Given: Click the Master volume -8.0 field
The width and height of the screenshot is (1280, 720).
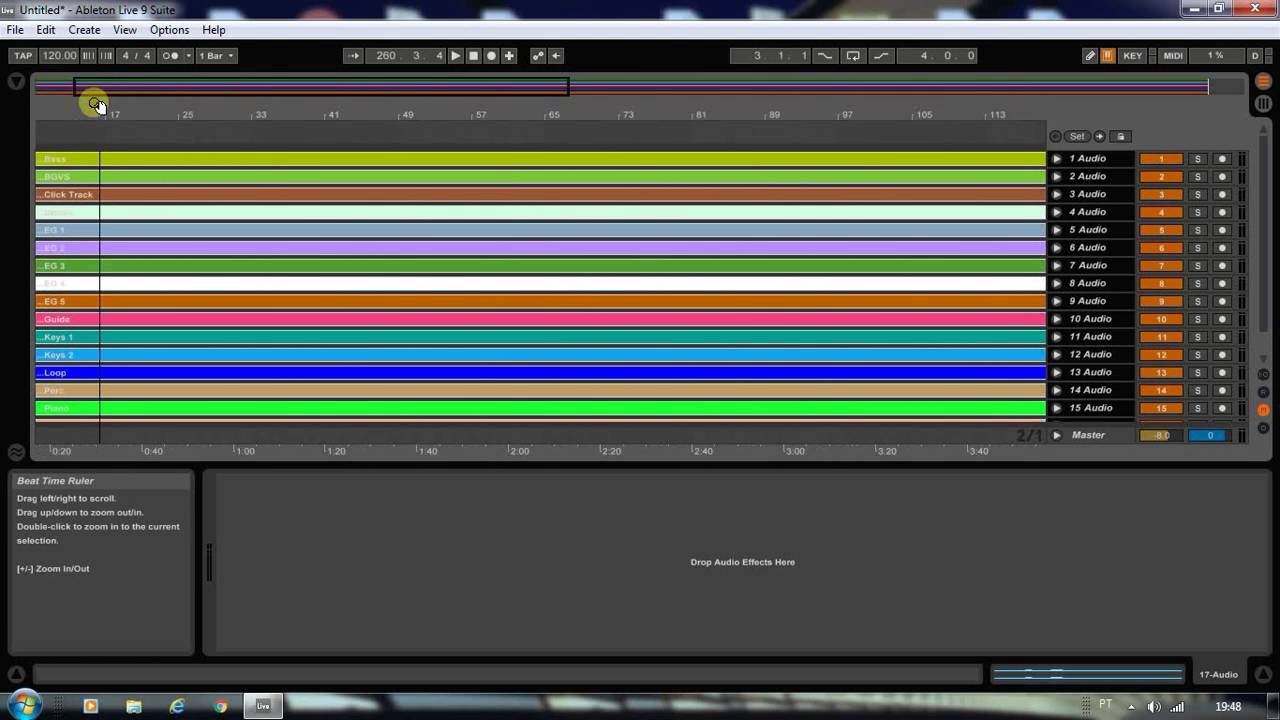Looking at the screenshot, I should tap(1161, 435).
